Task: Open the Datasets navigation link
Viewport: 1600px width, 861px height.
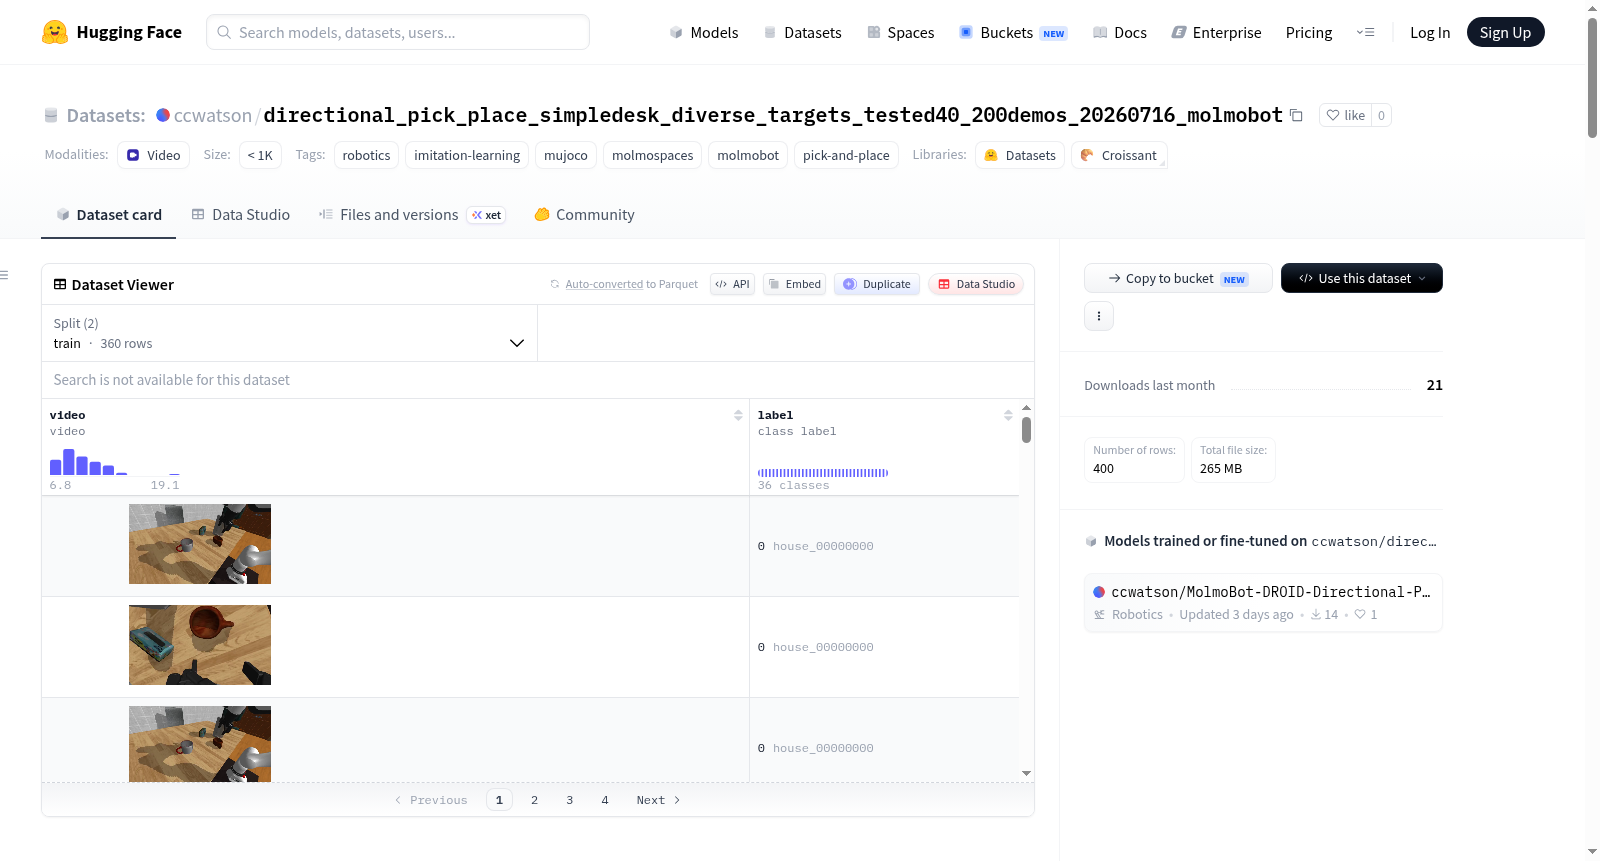Action: tap(802, 32)
